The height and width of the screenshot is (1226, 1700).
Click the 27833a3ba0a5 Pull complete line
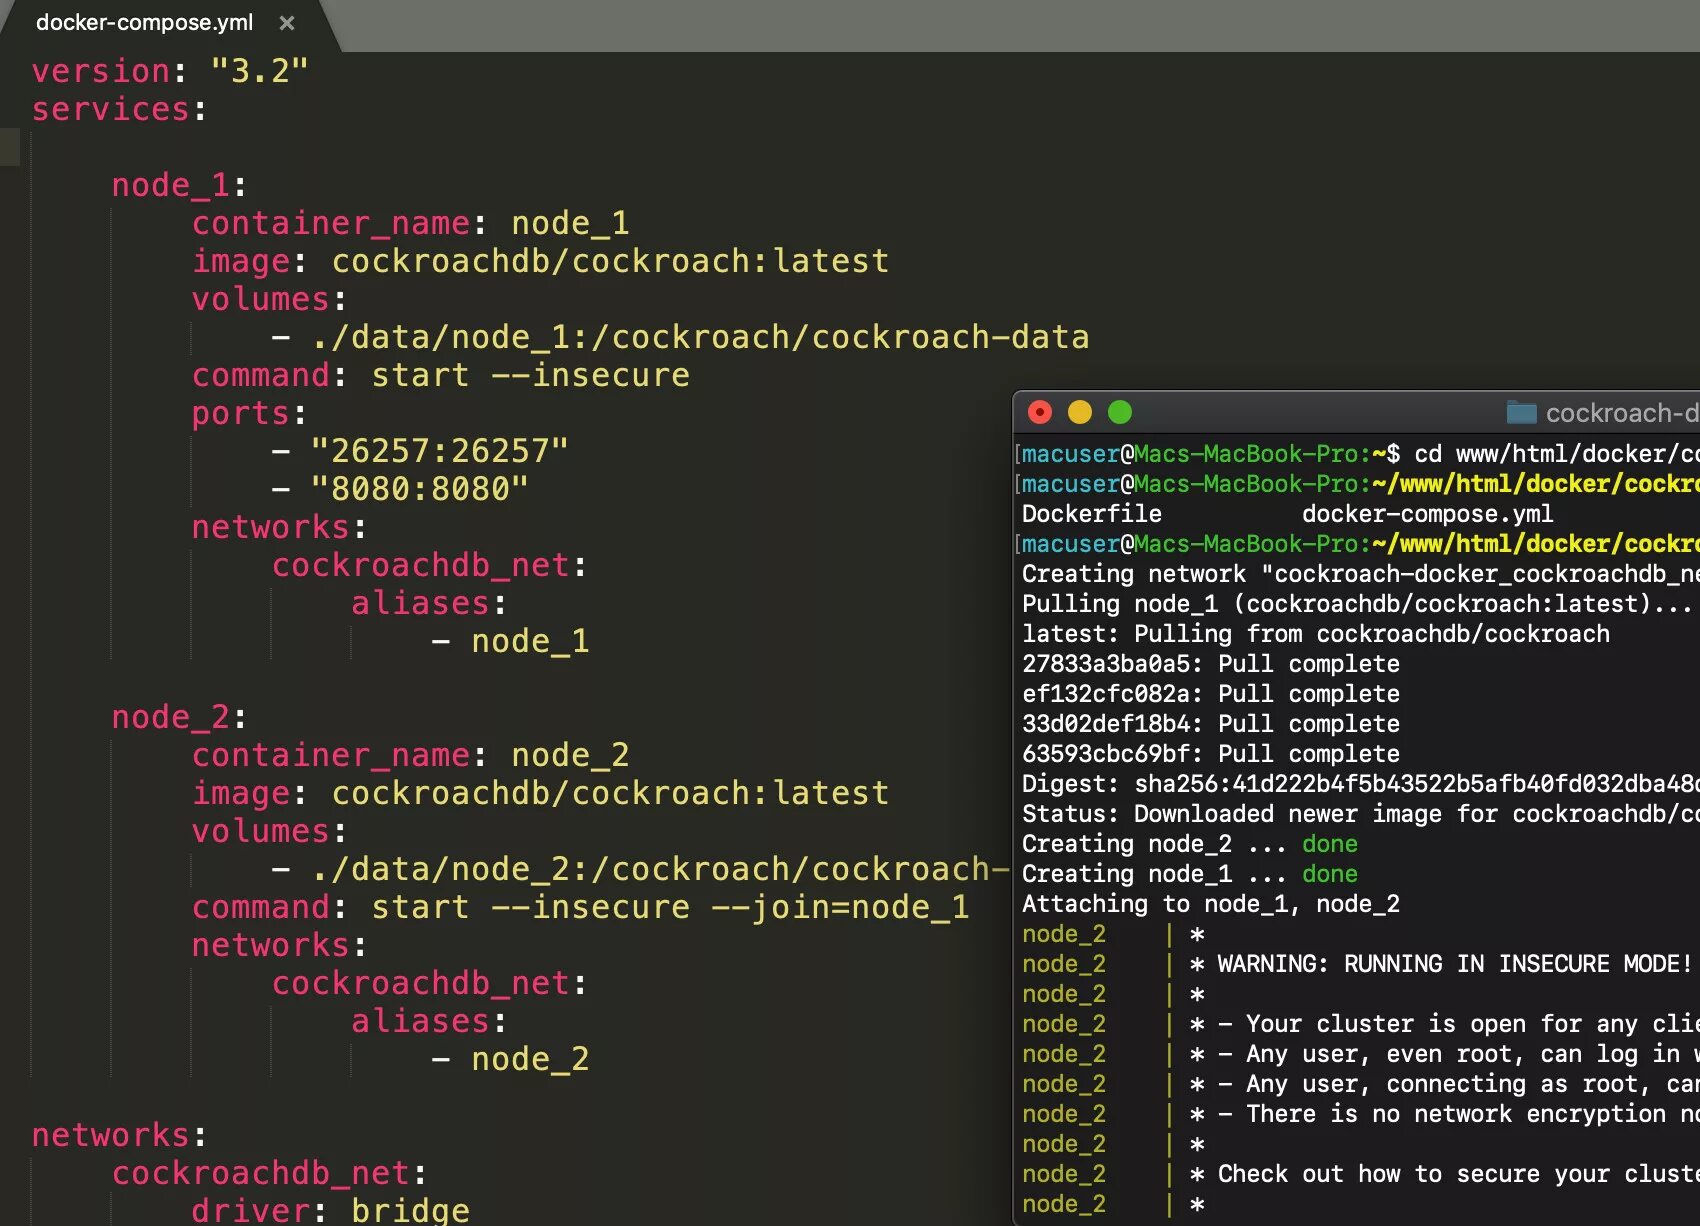(x=1211, y=664)
